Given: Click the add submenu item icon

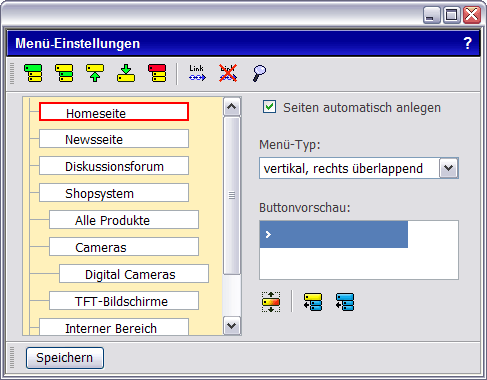Looking at the screenshot, I should 64,73.
